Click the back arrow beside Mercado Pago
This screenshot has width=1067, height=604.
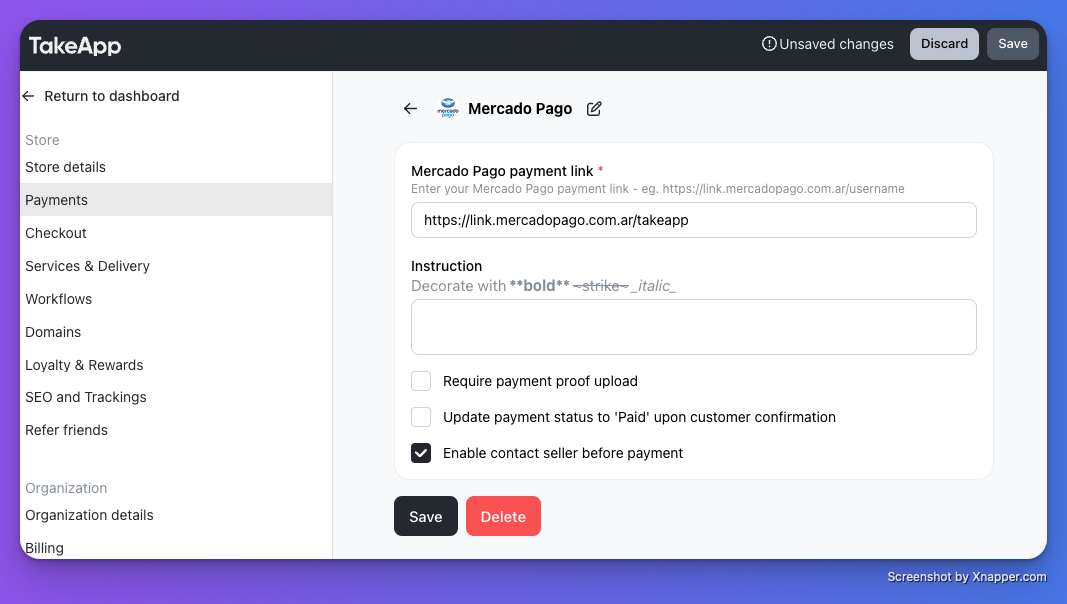point(410,109)
